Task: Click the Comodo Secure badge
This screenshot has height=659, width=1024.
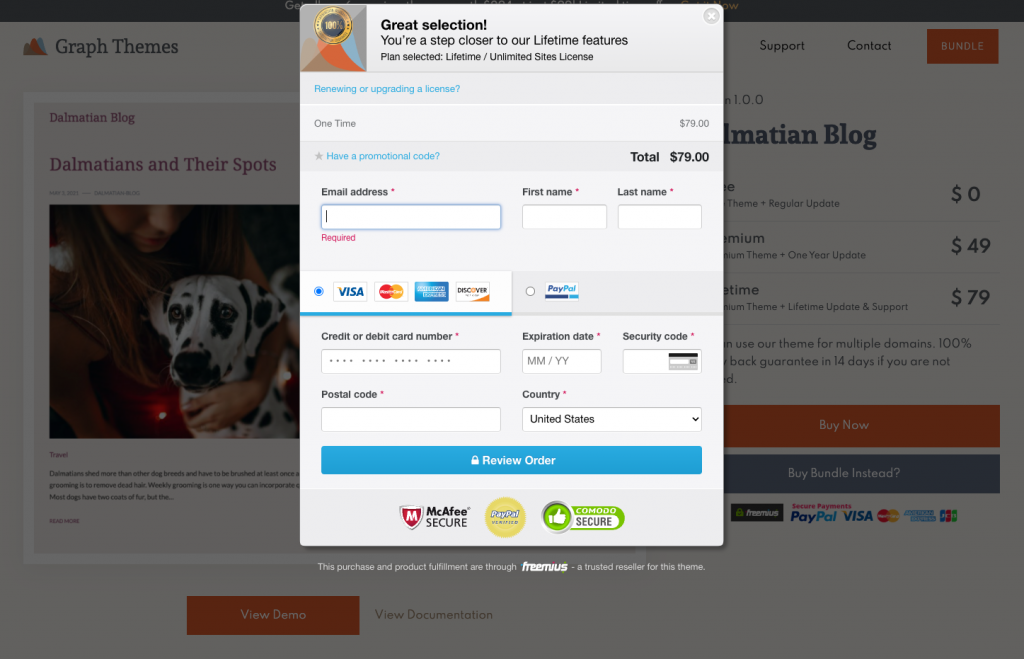Action: click(583, 517)
